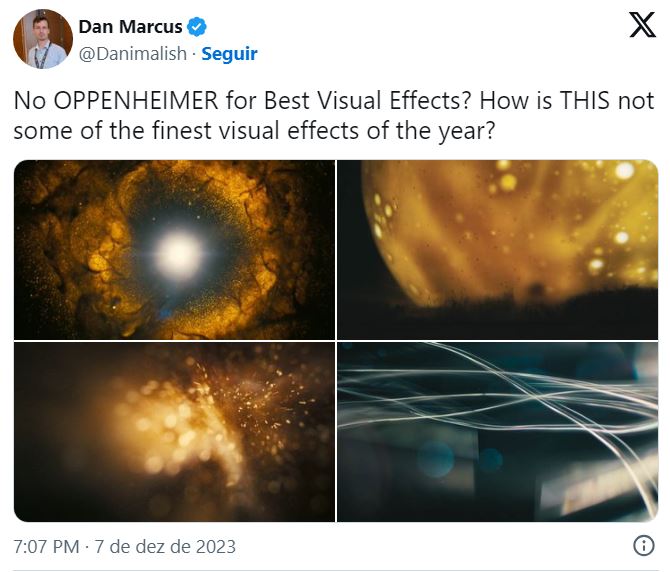Open the @Danimalish handle link
The height and width of the screenshot is (572, 670).
133,54
